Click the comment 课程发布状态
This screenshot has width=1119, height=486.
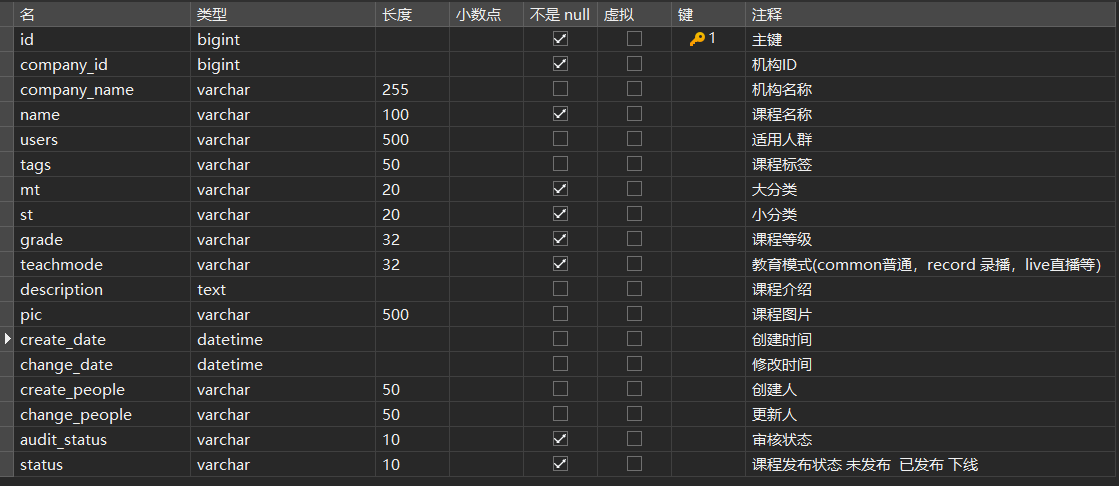865,465
